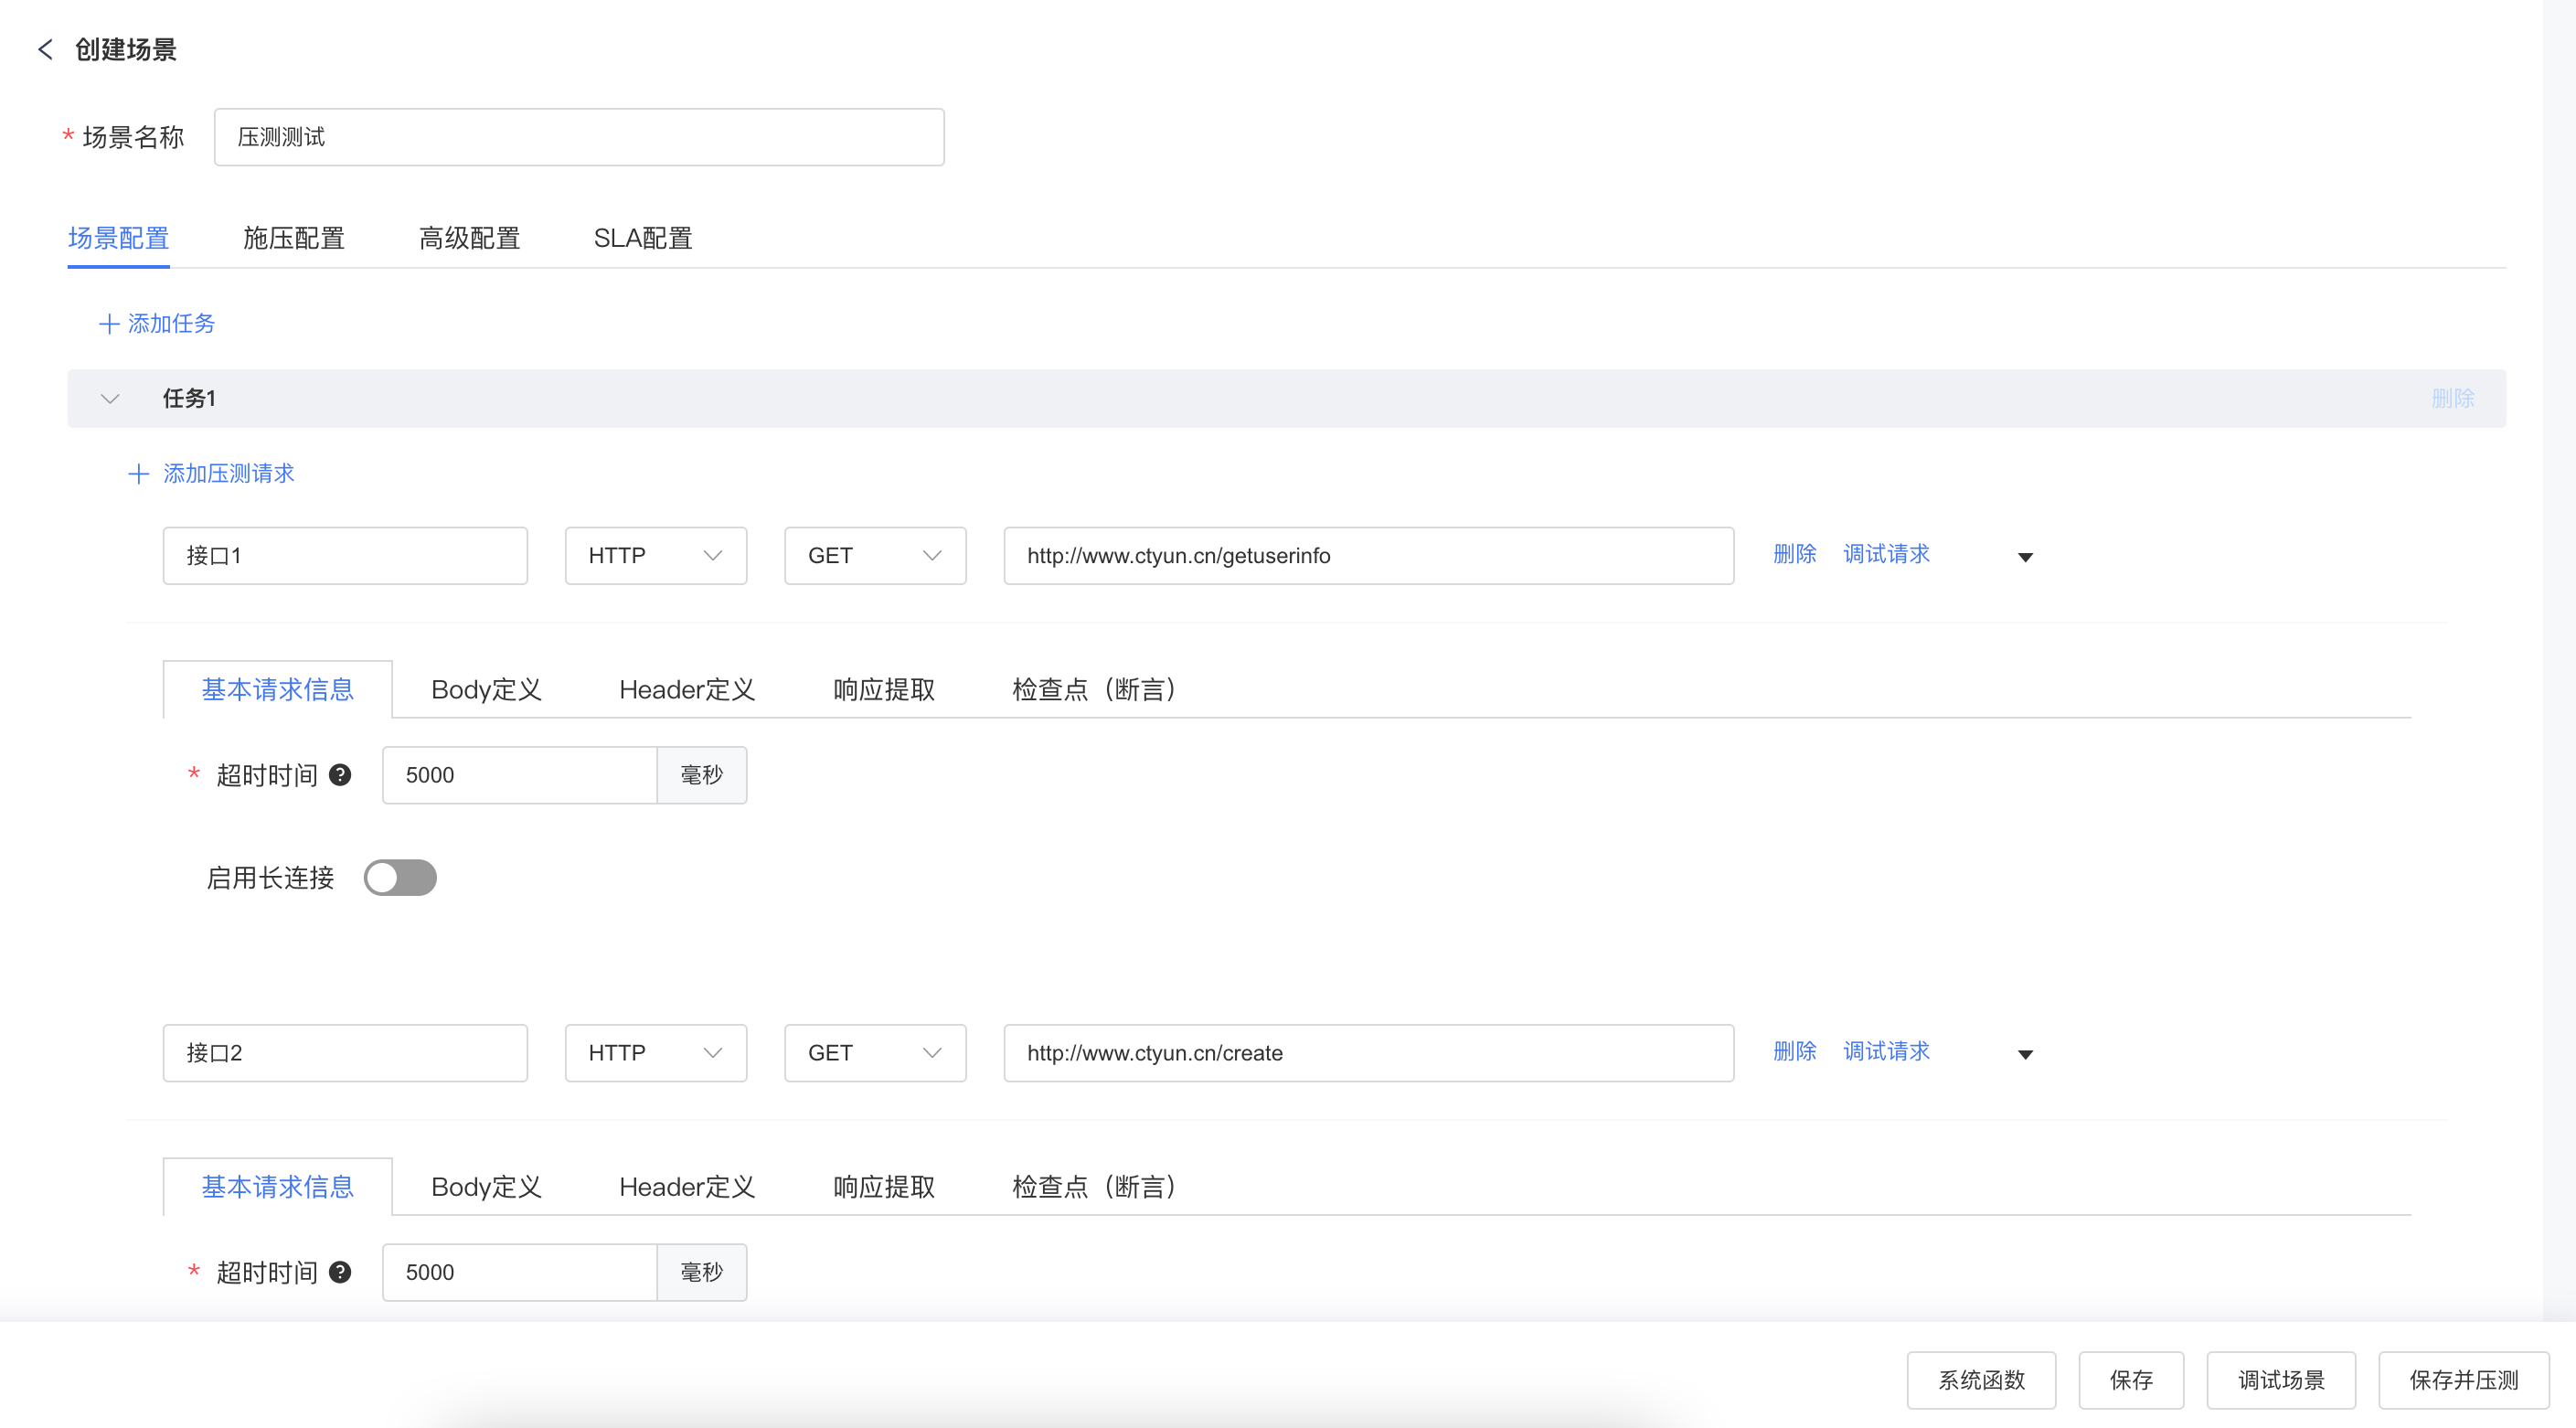2576x1428 pixels.
Task: Click the plus icon for 添加任务
Action: point(109,324)
